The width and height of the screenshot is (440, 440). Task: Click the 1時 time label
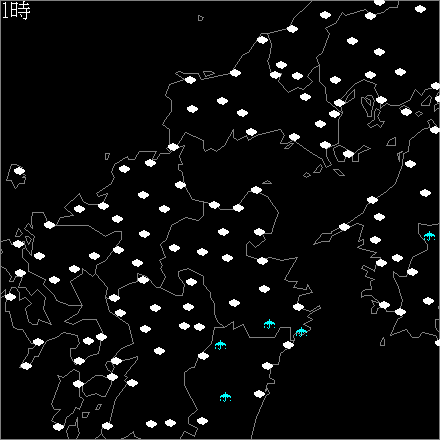click(x=16, y=11)
